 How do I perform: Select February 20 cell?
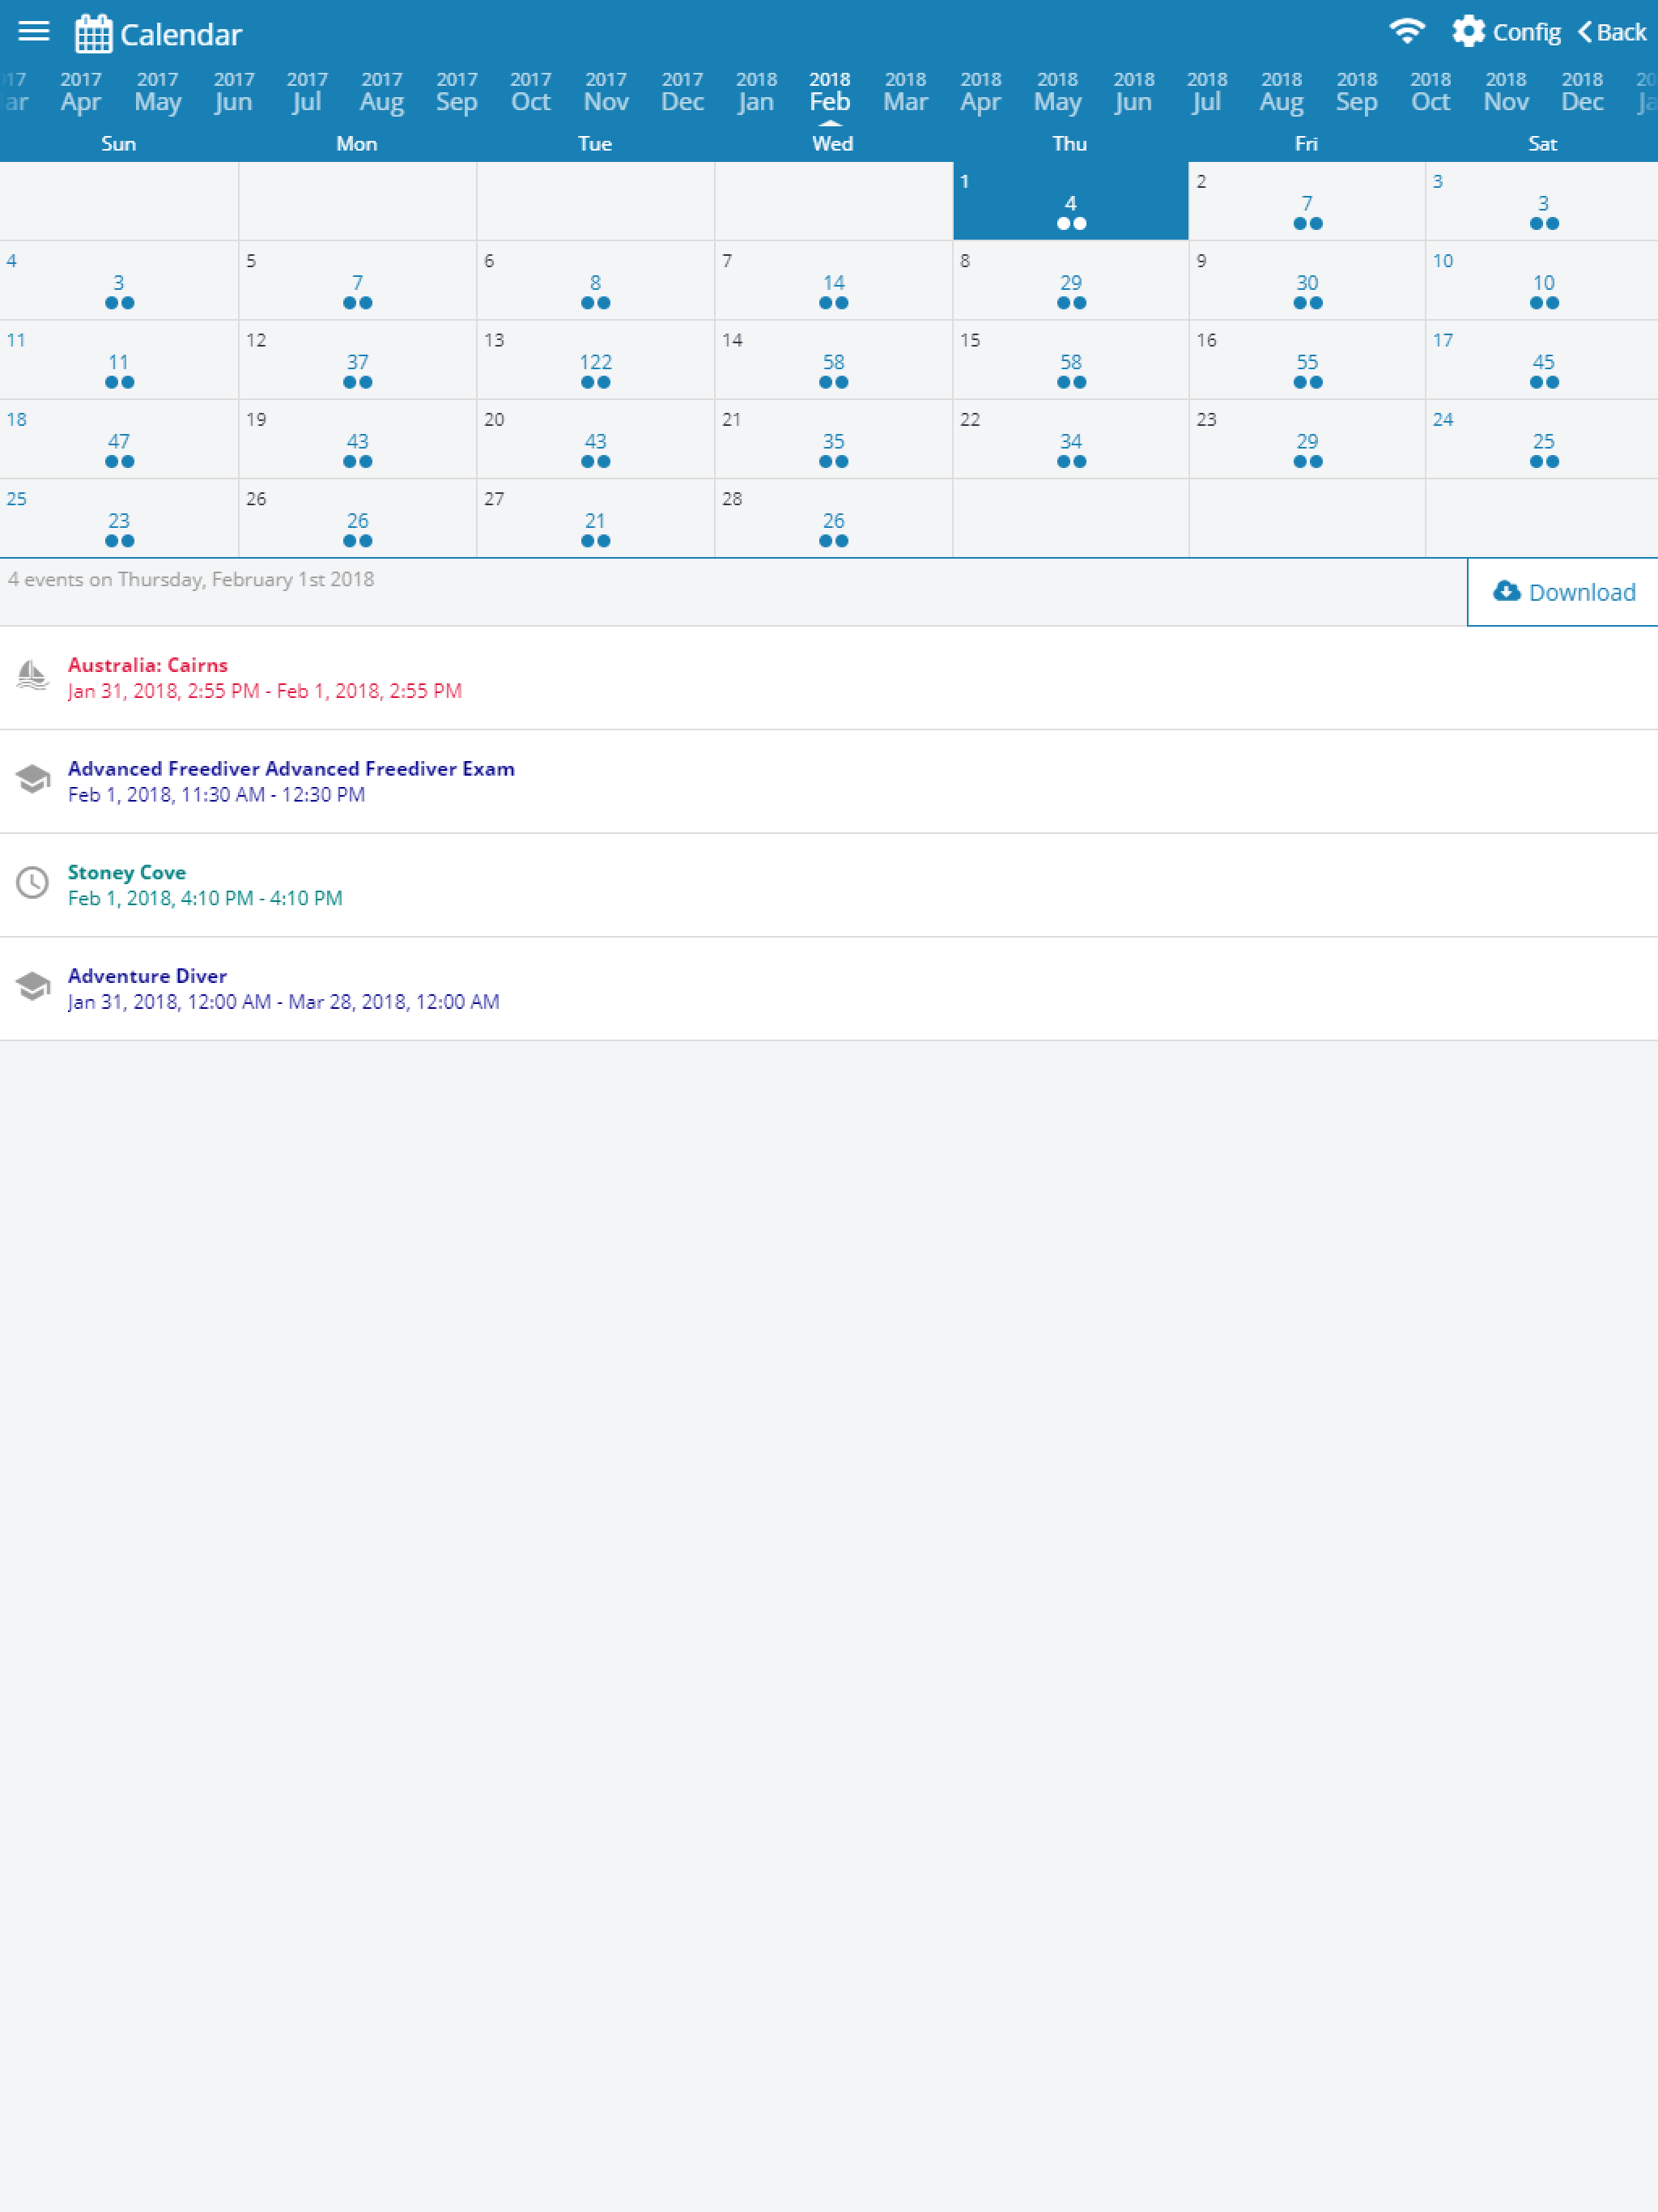(x=596, y=439)
